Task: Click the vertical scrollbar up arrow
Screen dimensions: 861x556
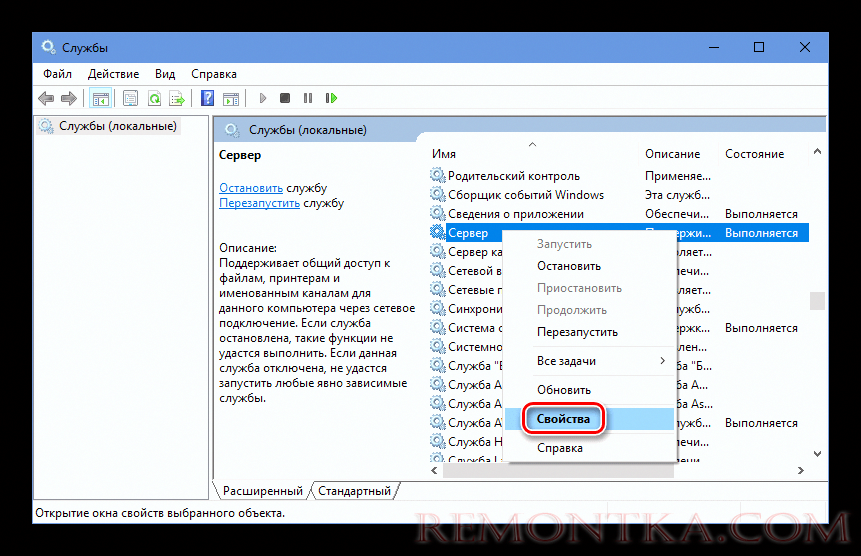Action: tap(817, 151)
